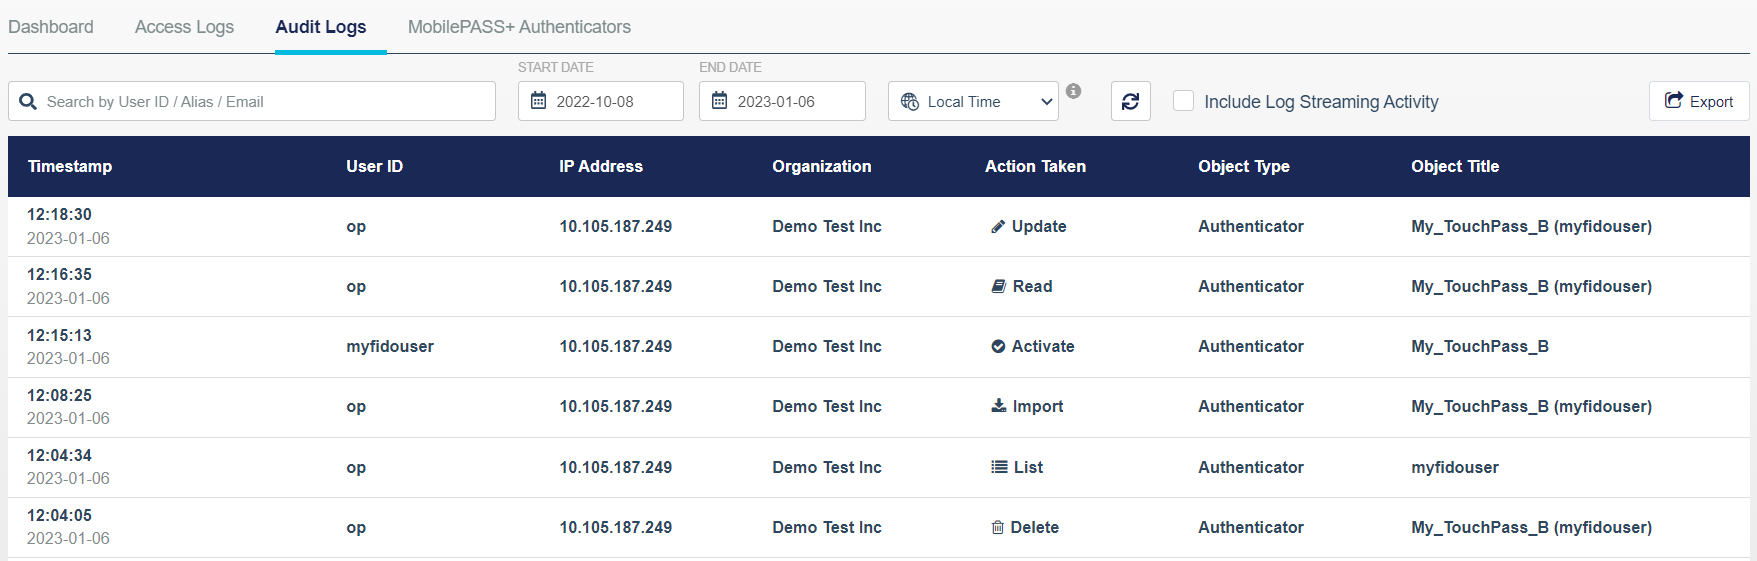Click the trash icon next to Delete
The image size is (1757, 561).
[997, 527]
